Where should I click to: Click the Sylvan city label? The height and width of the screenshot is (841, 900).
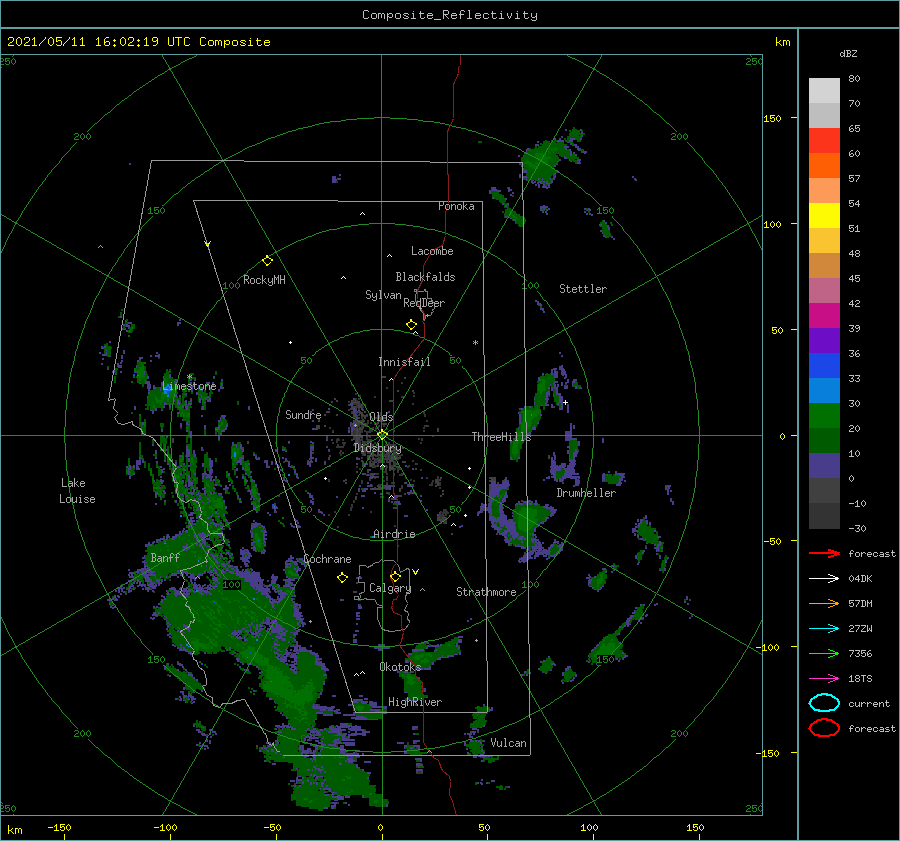point(383,295)
